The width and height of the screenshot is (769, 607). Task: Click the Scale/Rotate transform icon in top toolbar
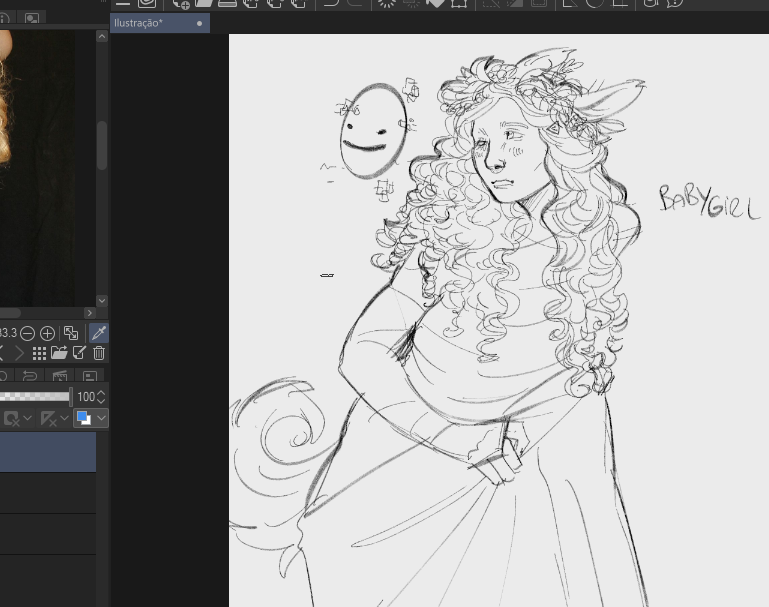459,3
